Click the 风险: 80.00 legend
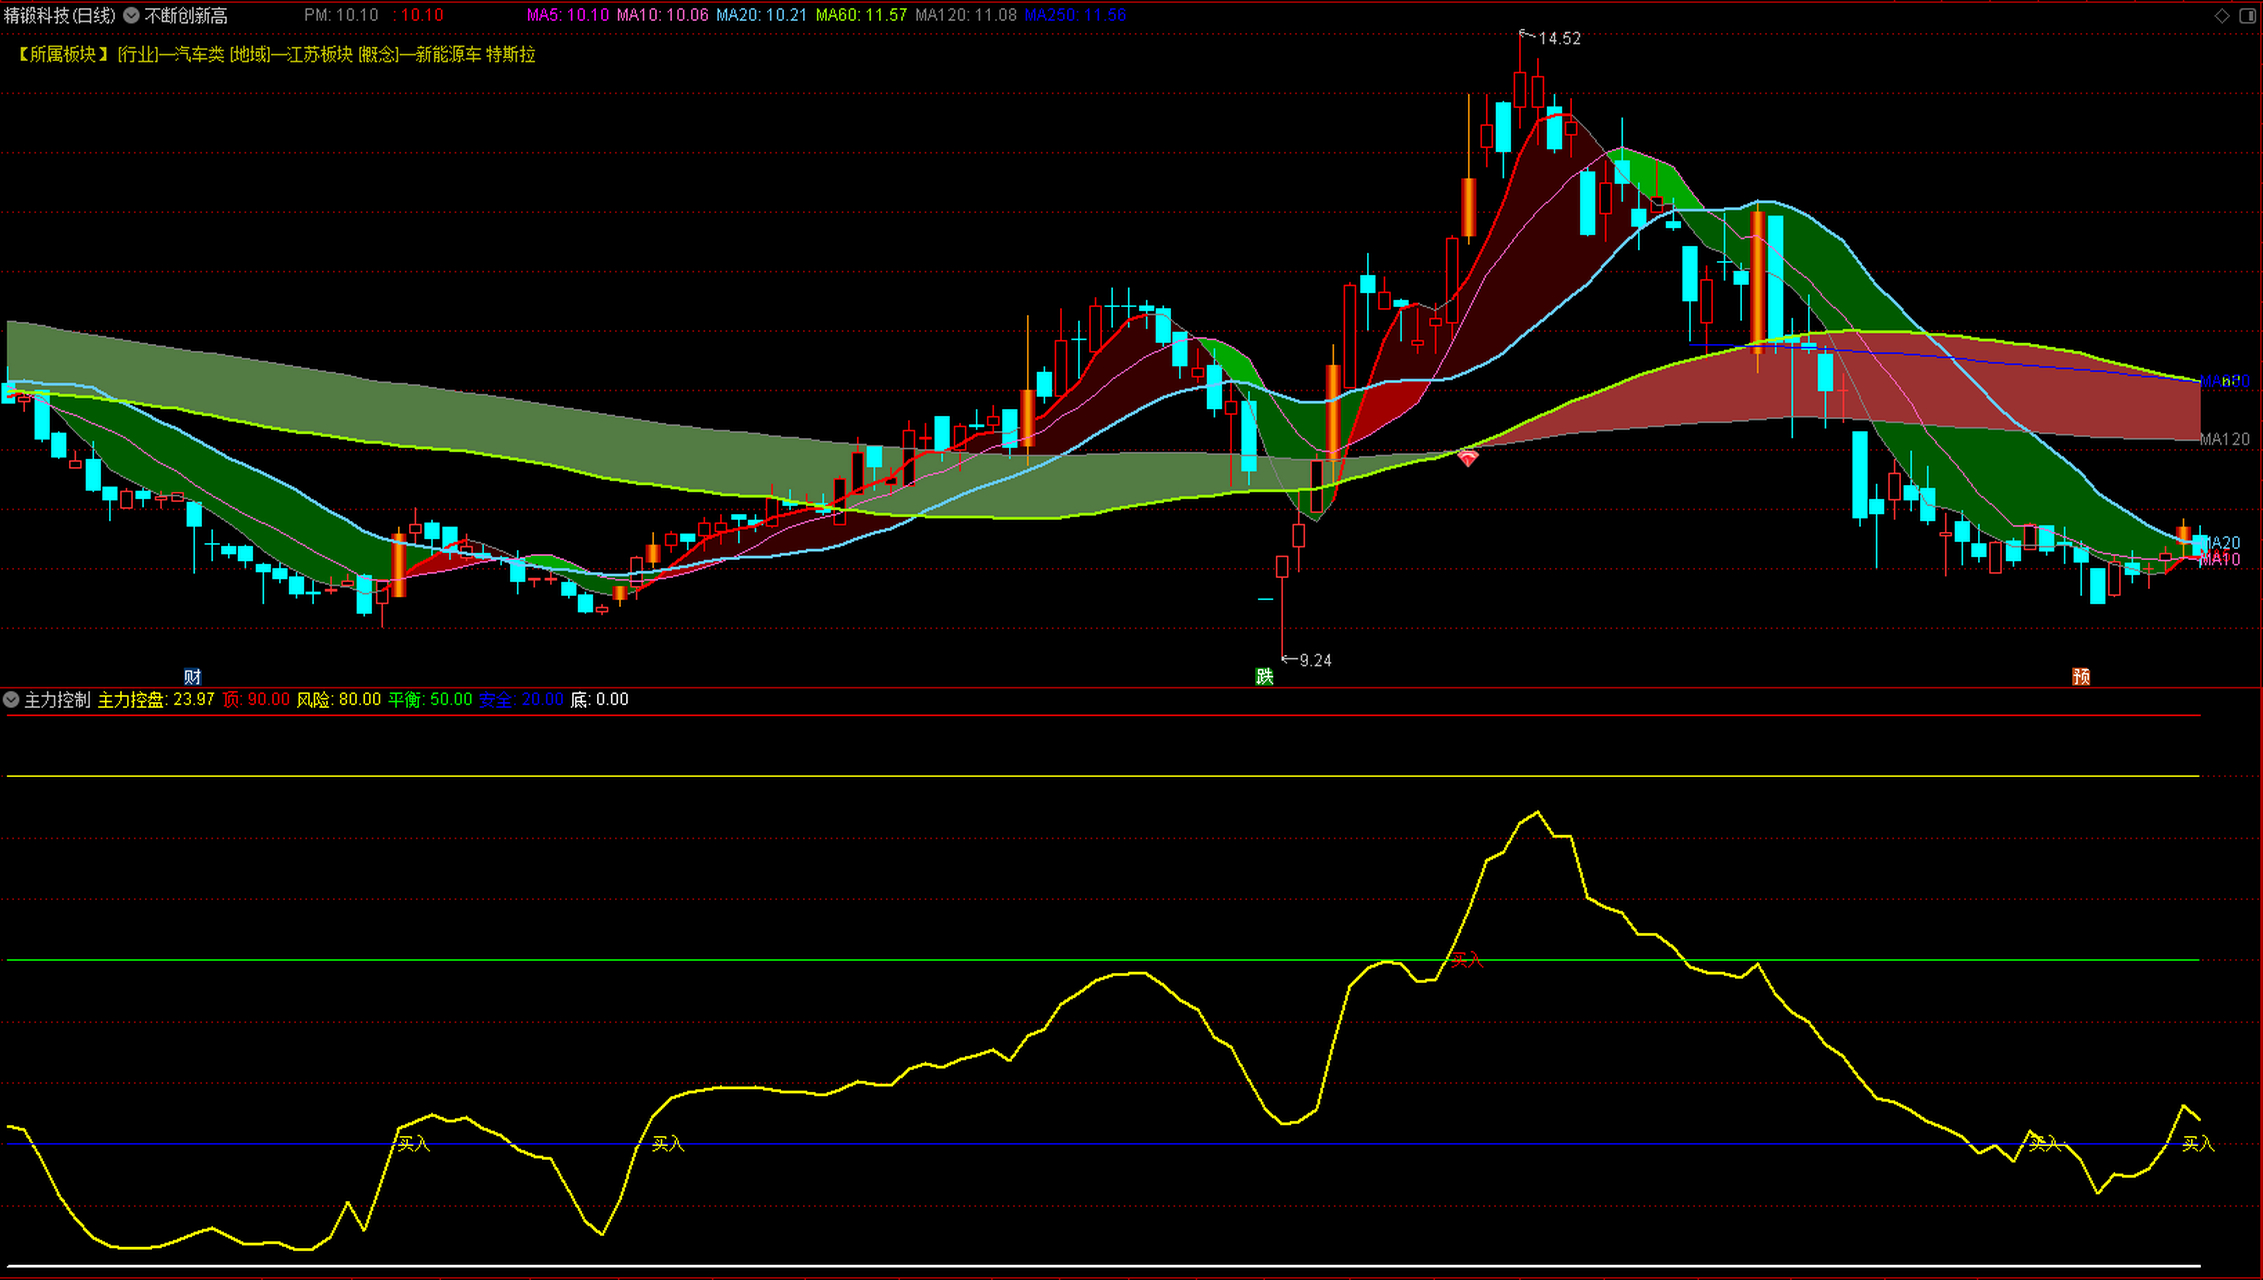This screenshot has height=1280, width=2263. 339,700
